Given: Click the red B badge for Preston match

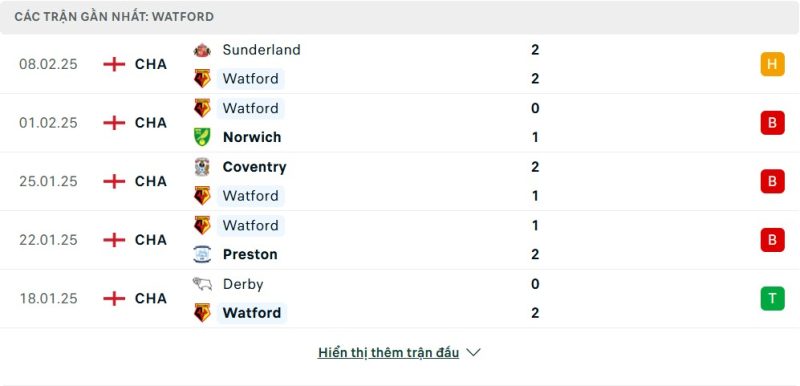Looking at the screenshot, I should (772, 240).
